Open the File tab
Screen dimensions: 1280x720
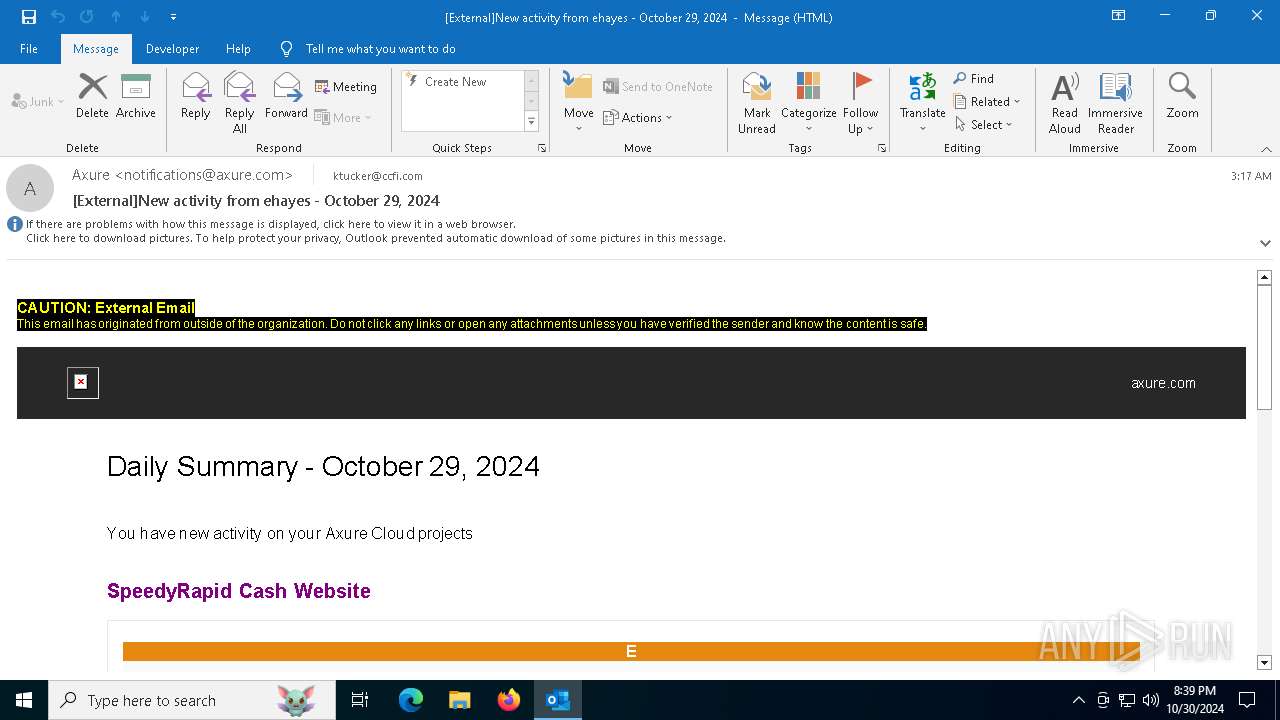[x=29, y=48]
